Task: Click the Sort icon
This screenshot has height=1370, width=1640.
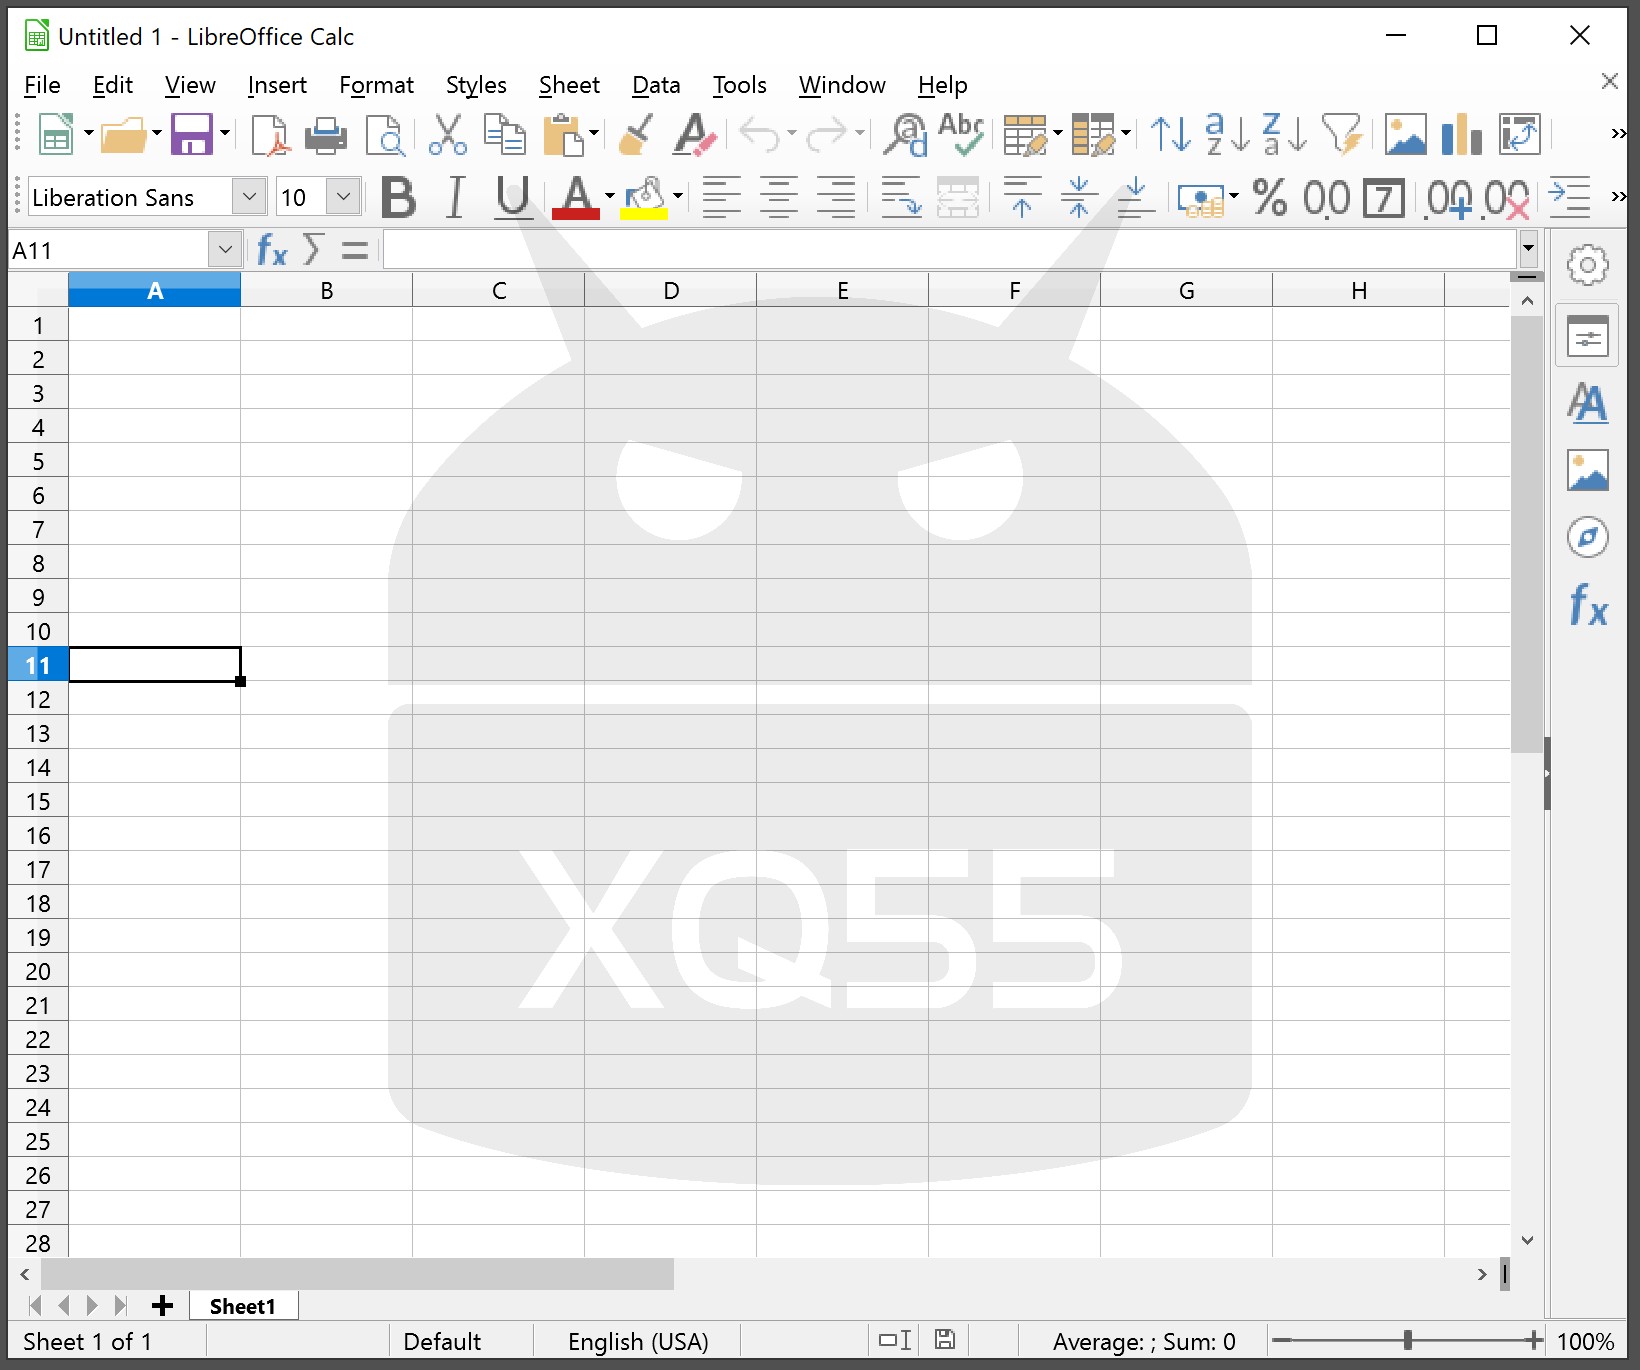Action: point(1170,134)
